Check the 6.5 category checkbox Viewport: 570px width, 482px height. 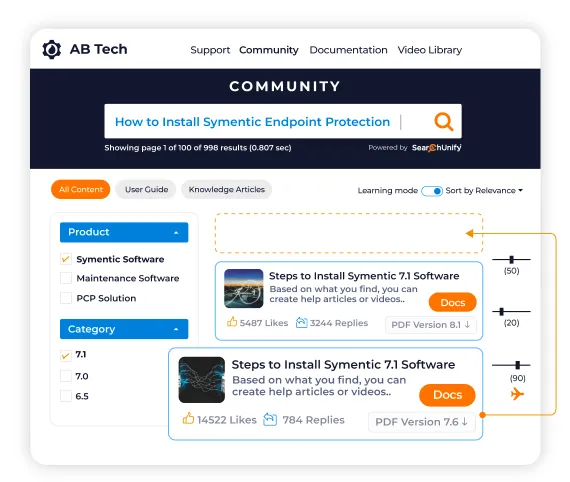coord(66,396)
